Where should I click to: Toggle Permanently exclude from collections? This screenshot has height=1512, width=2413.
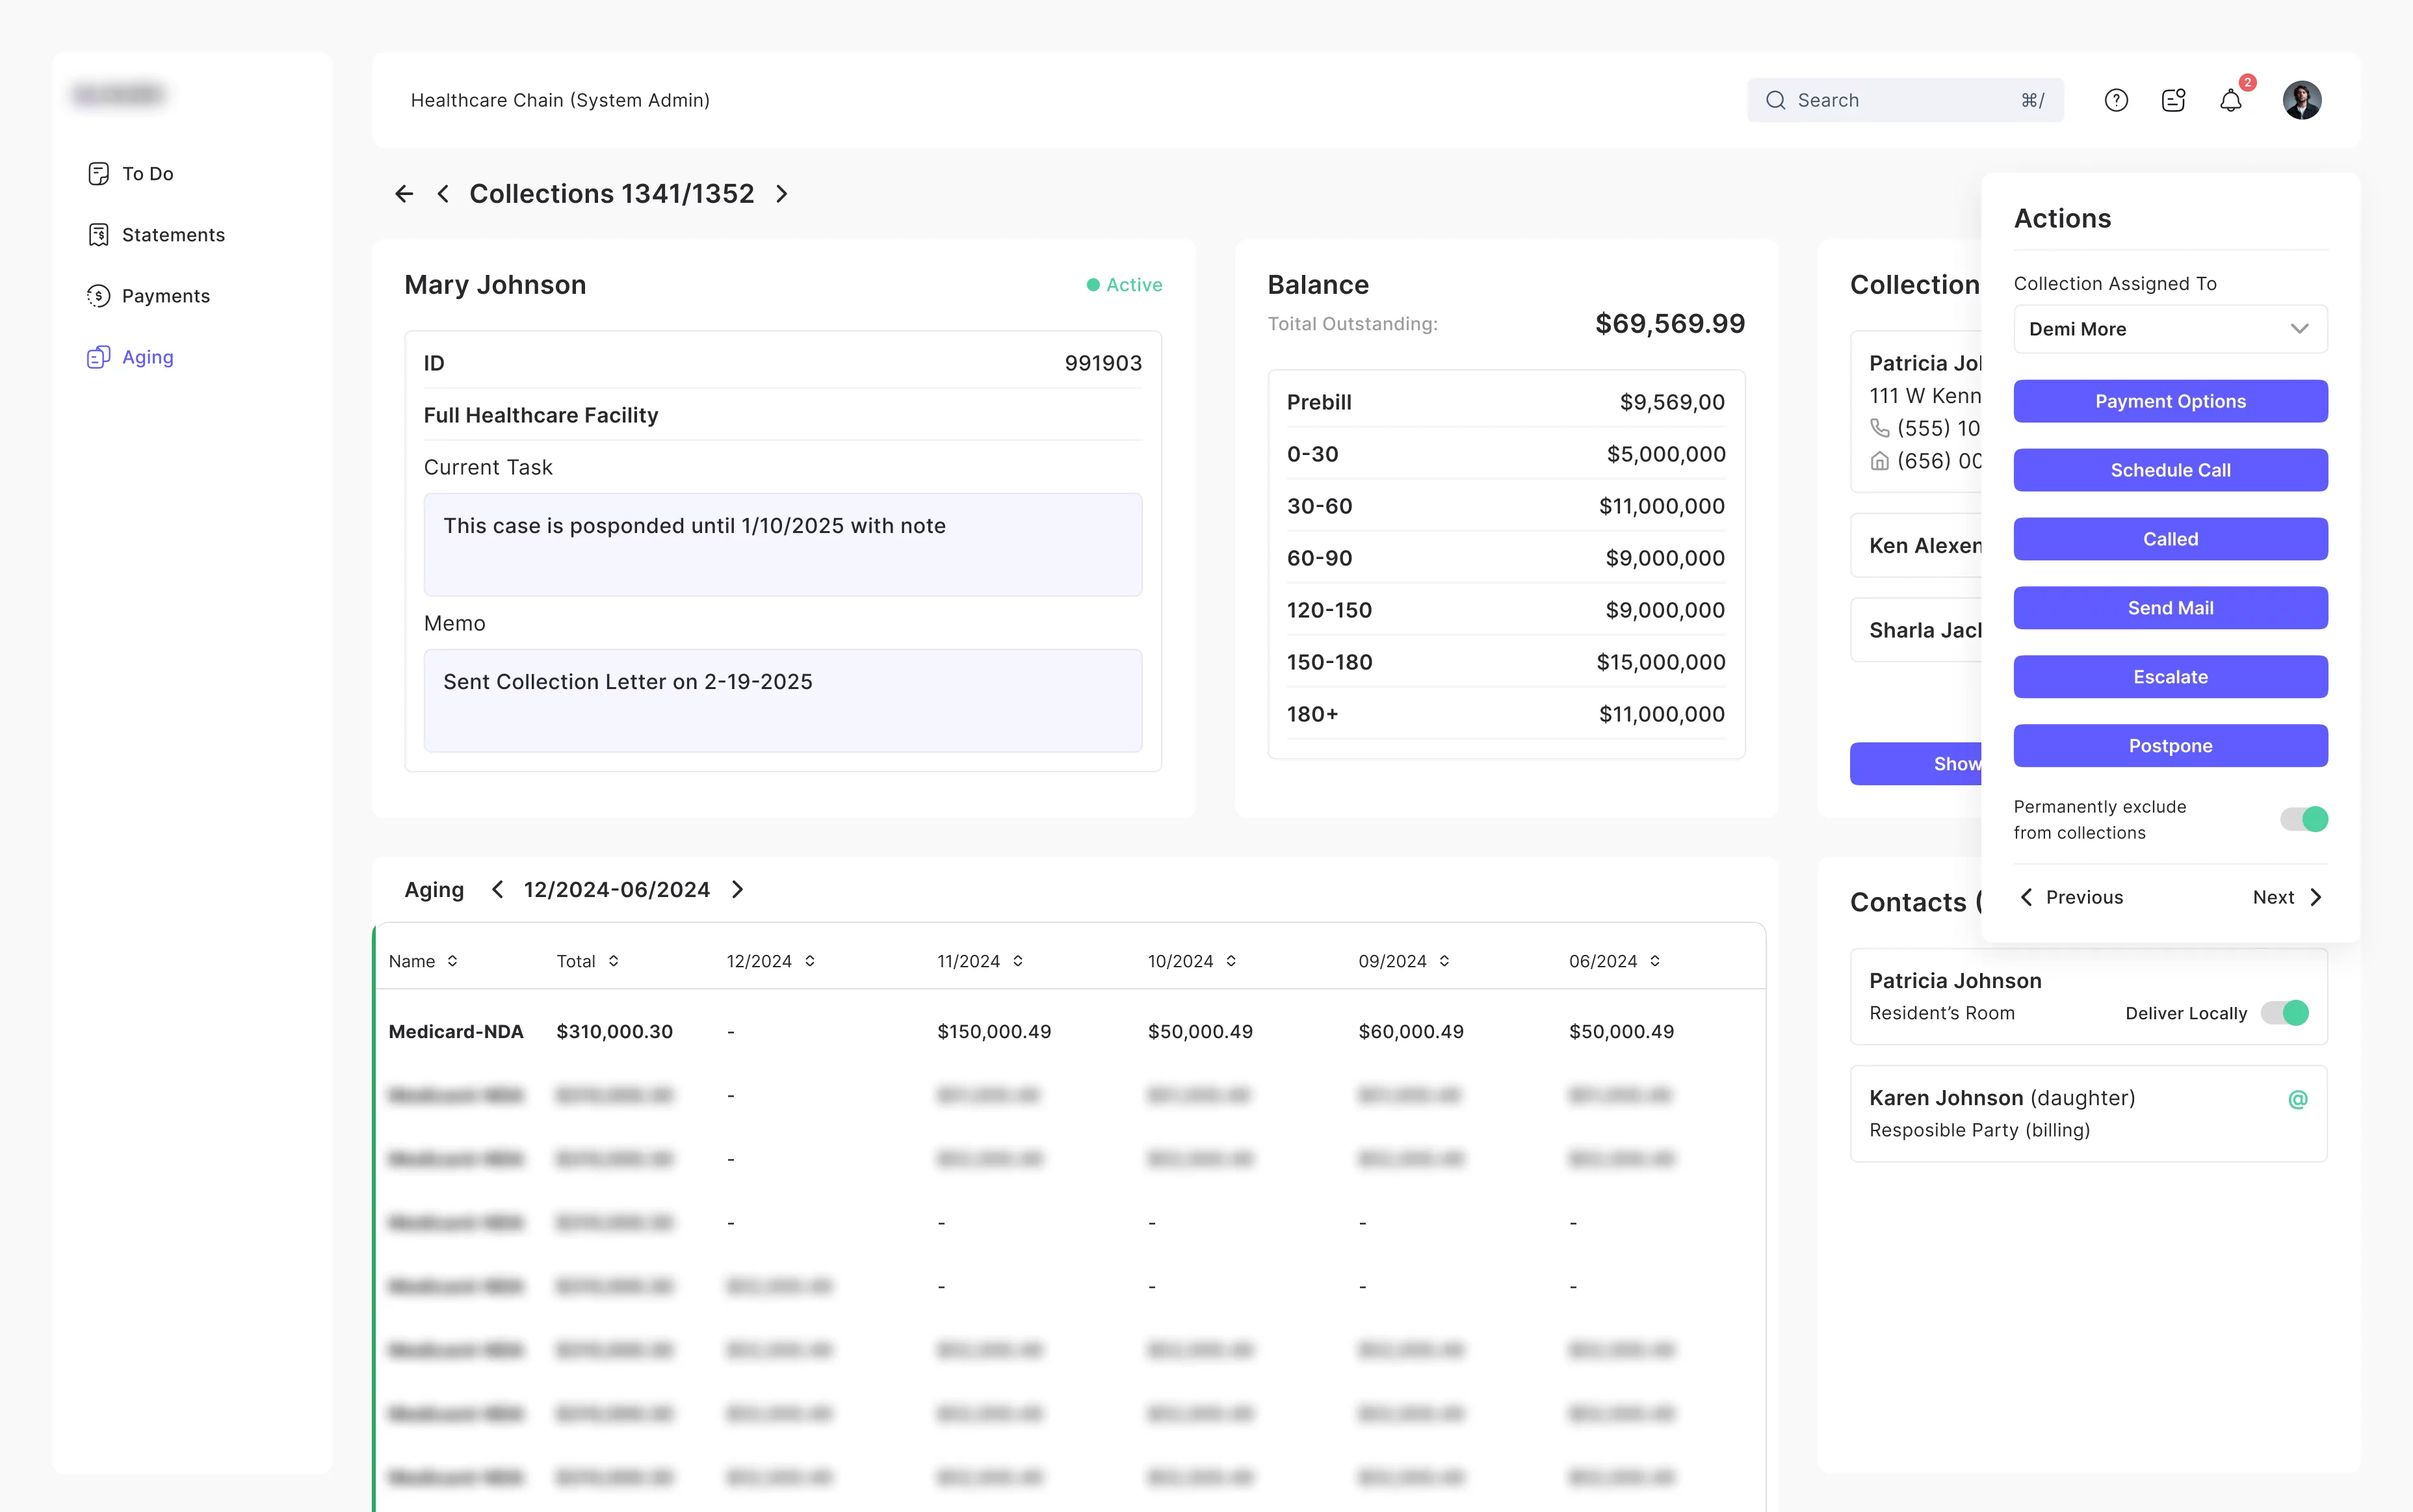tap(2304, 819)
